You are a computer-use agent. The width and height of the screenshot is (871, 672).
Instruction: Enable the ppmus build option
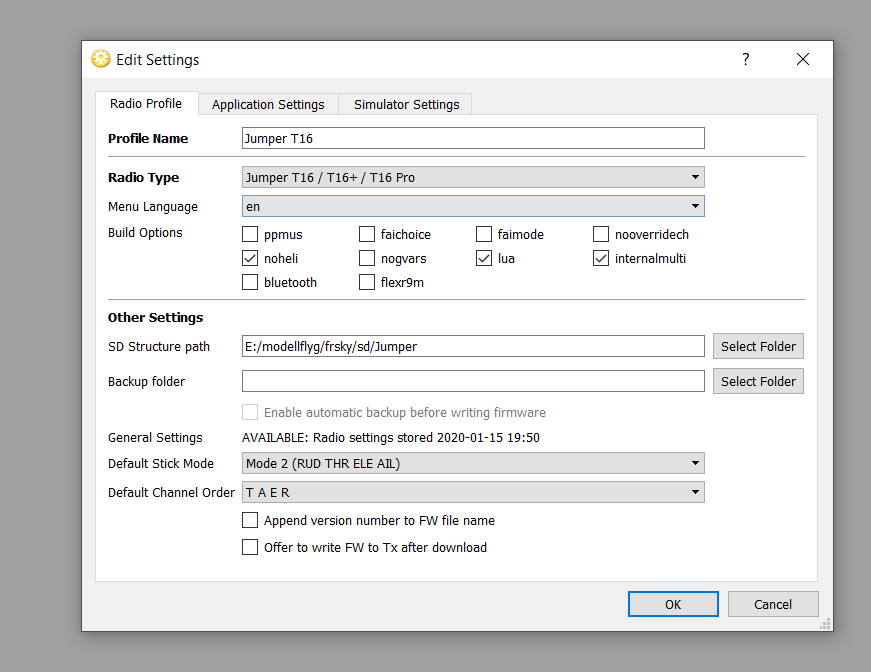click(250, 235)
